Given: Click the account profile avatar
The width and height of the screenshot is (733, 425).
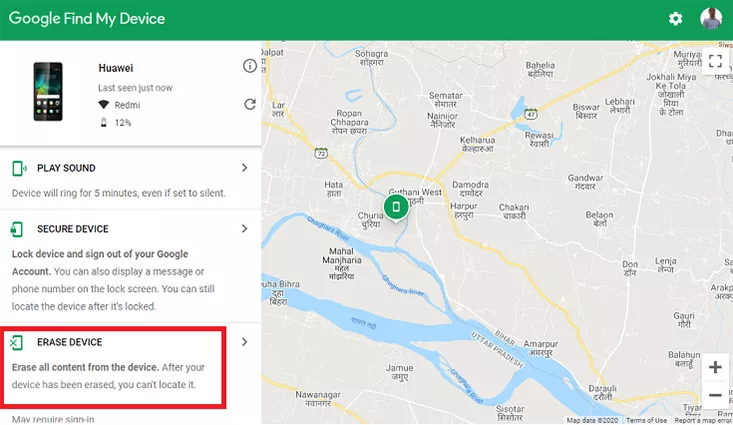Looking at the screenshot, I should (x=711, y=19).
